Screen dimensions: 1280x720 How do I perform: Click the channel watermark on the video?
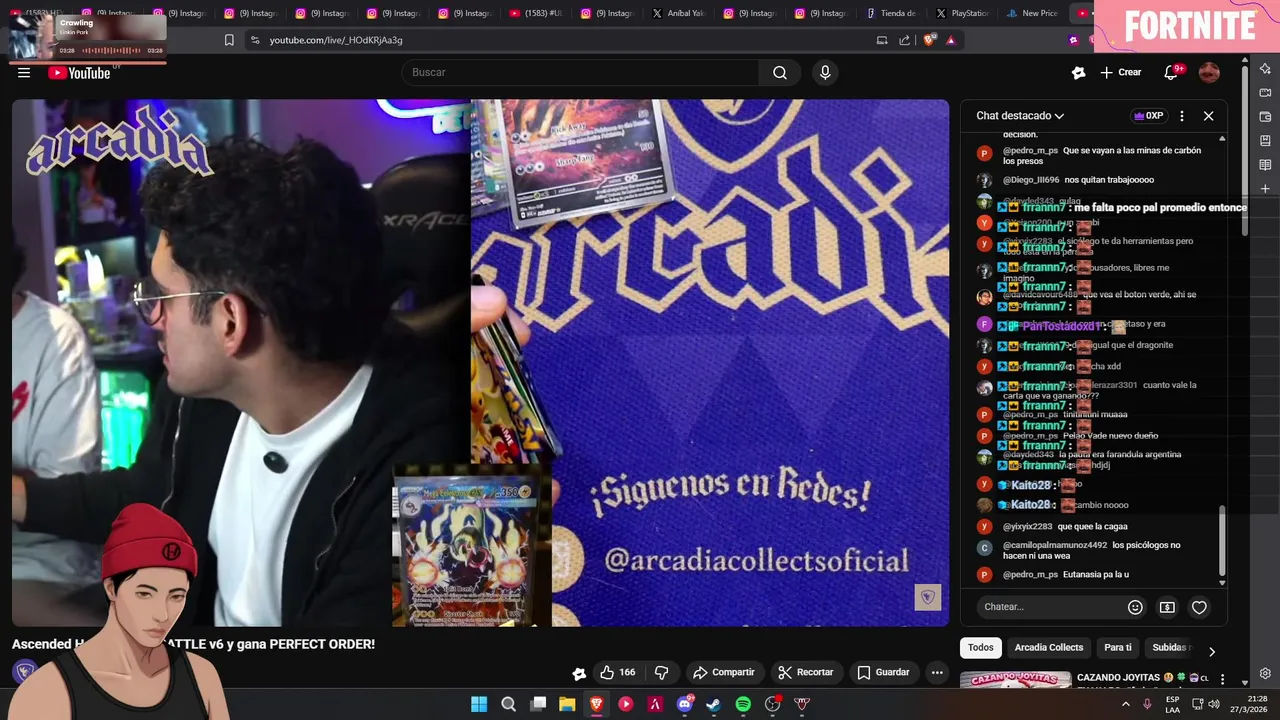tap(927, 598)
